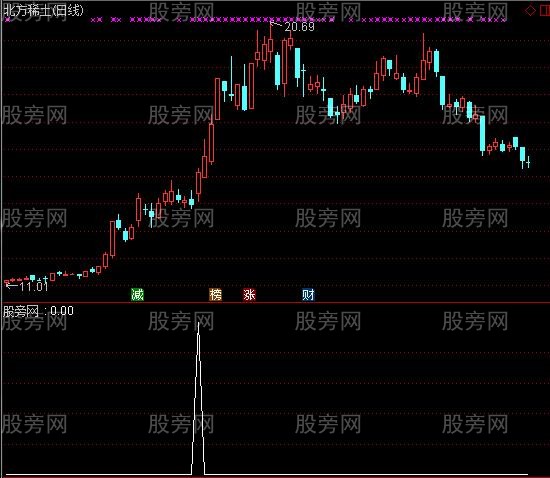Viewport: 550px width, 478px height.
Task: Click the blue 财 marker icon
Action: click(x=308, y=295)
